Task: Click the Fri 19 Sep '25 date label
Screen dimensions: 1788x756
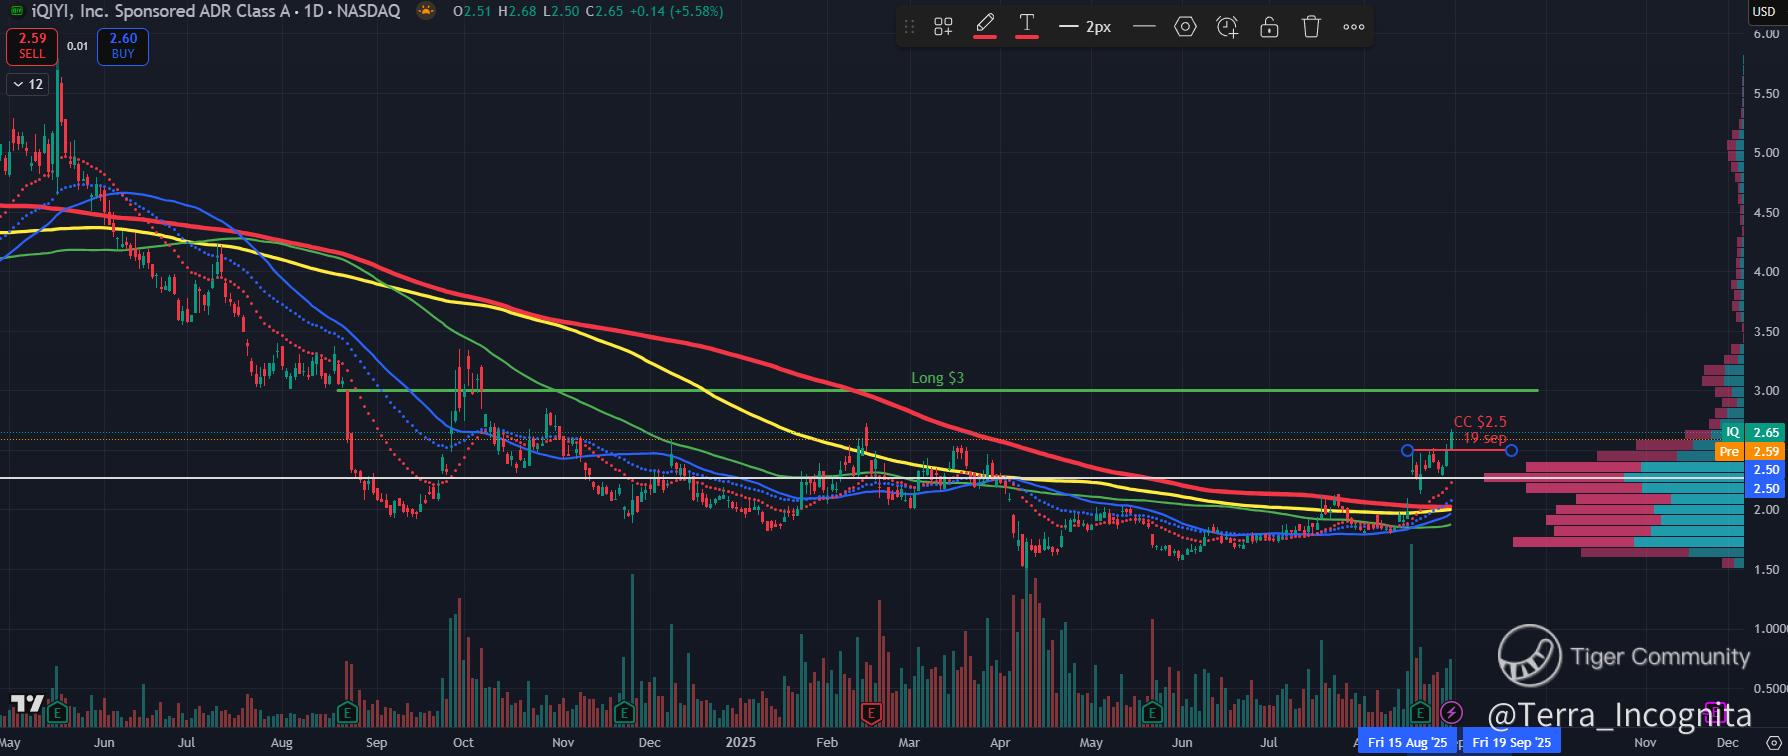Action: (1511, 742)
